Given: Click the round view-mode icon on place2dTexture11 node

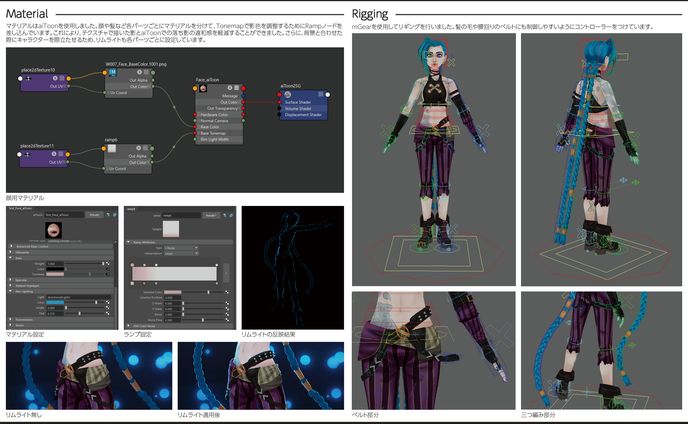Looking at the screenshot, I should pyautogui.click(x=54, y=154).
